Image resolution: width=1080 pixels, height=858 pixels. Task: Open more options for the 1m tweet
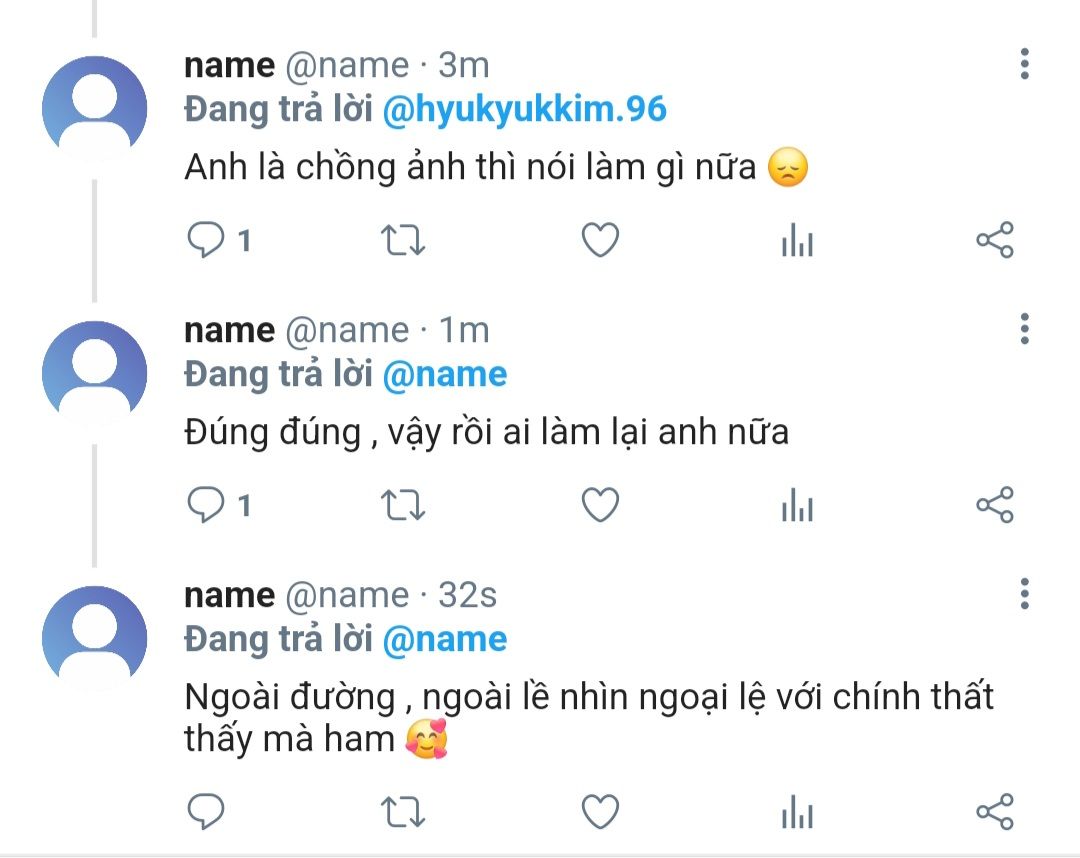(1024, 329)
